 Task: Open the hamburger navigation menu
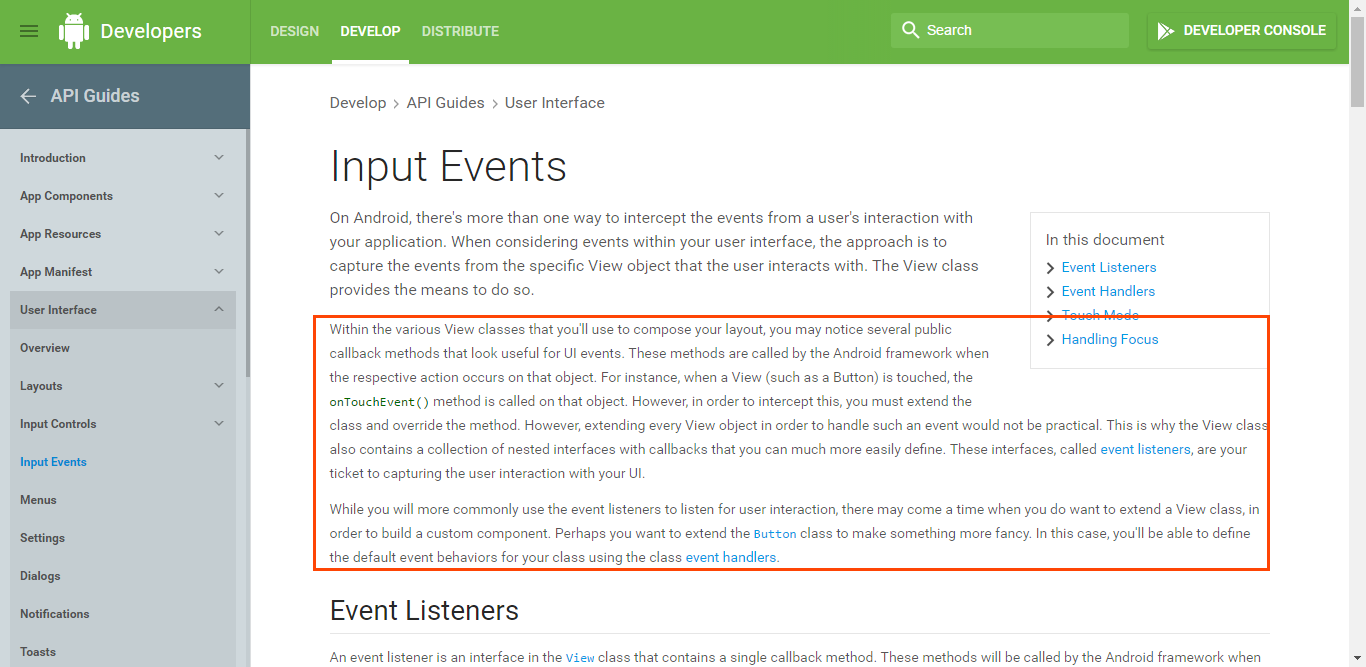[29, 31]
